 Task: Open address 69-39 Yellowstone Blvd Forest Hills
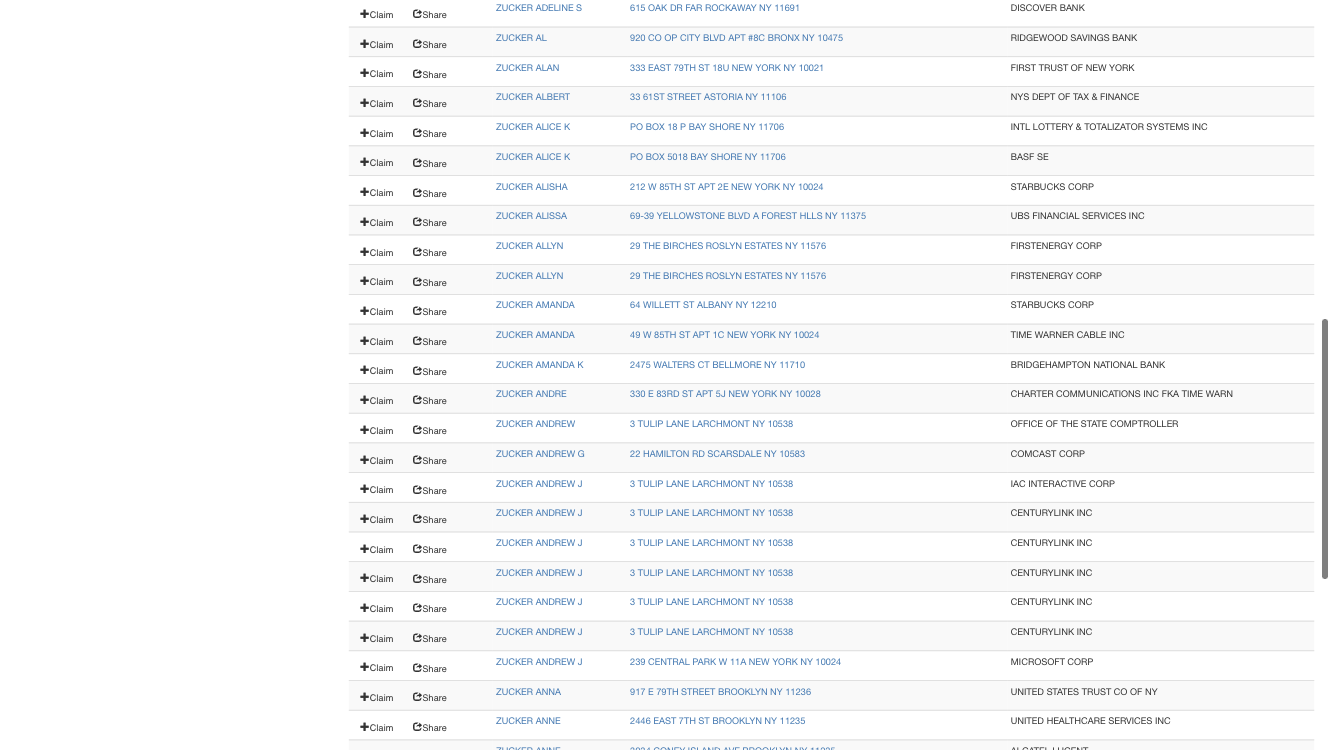pyautogui.click(x=748, y=216)
